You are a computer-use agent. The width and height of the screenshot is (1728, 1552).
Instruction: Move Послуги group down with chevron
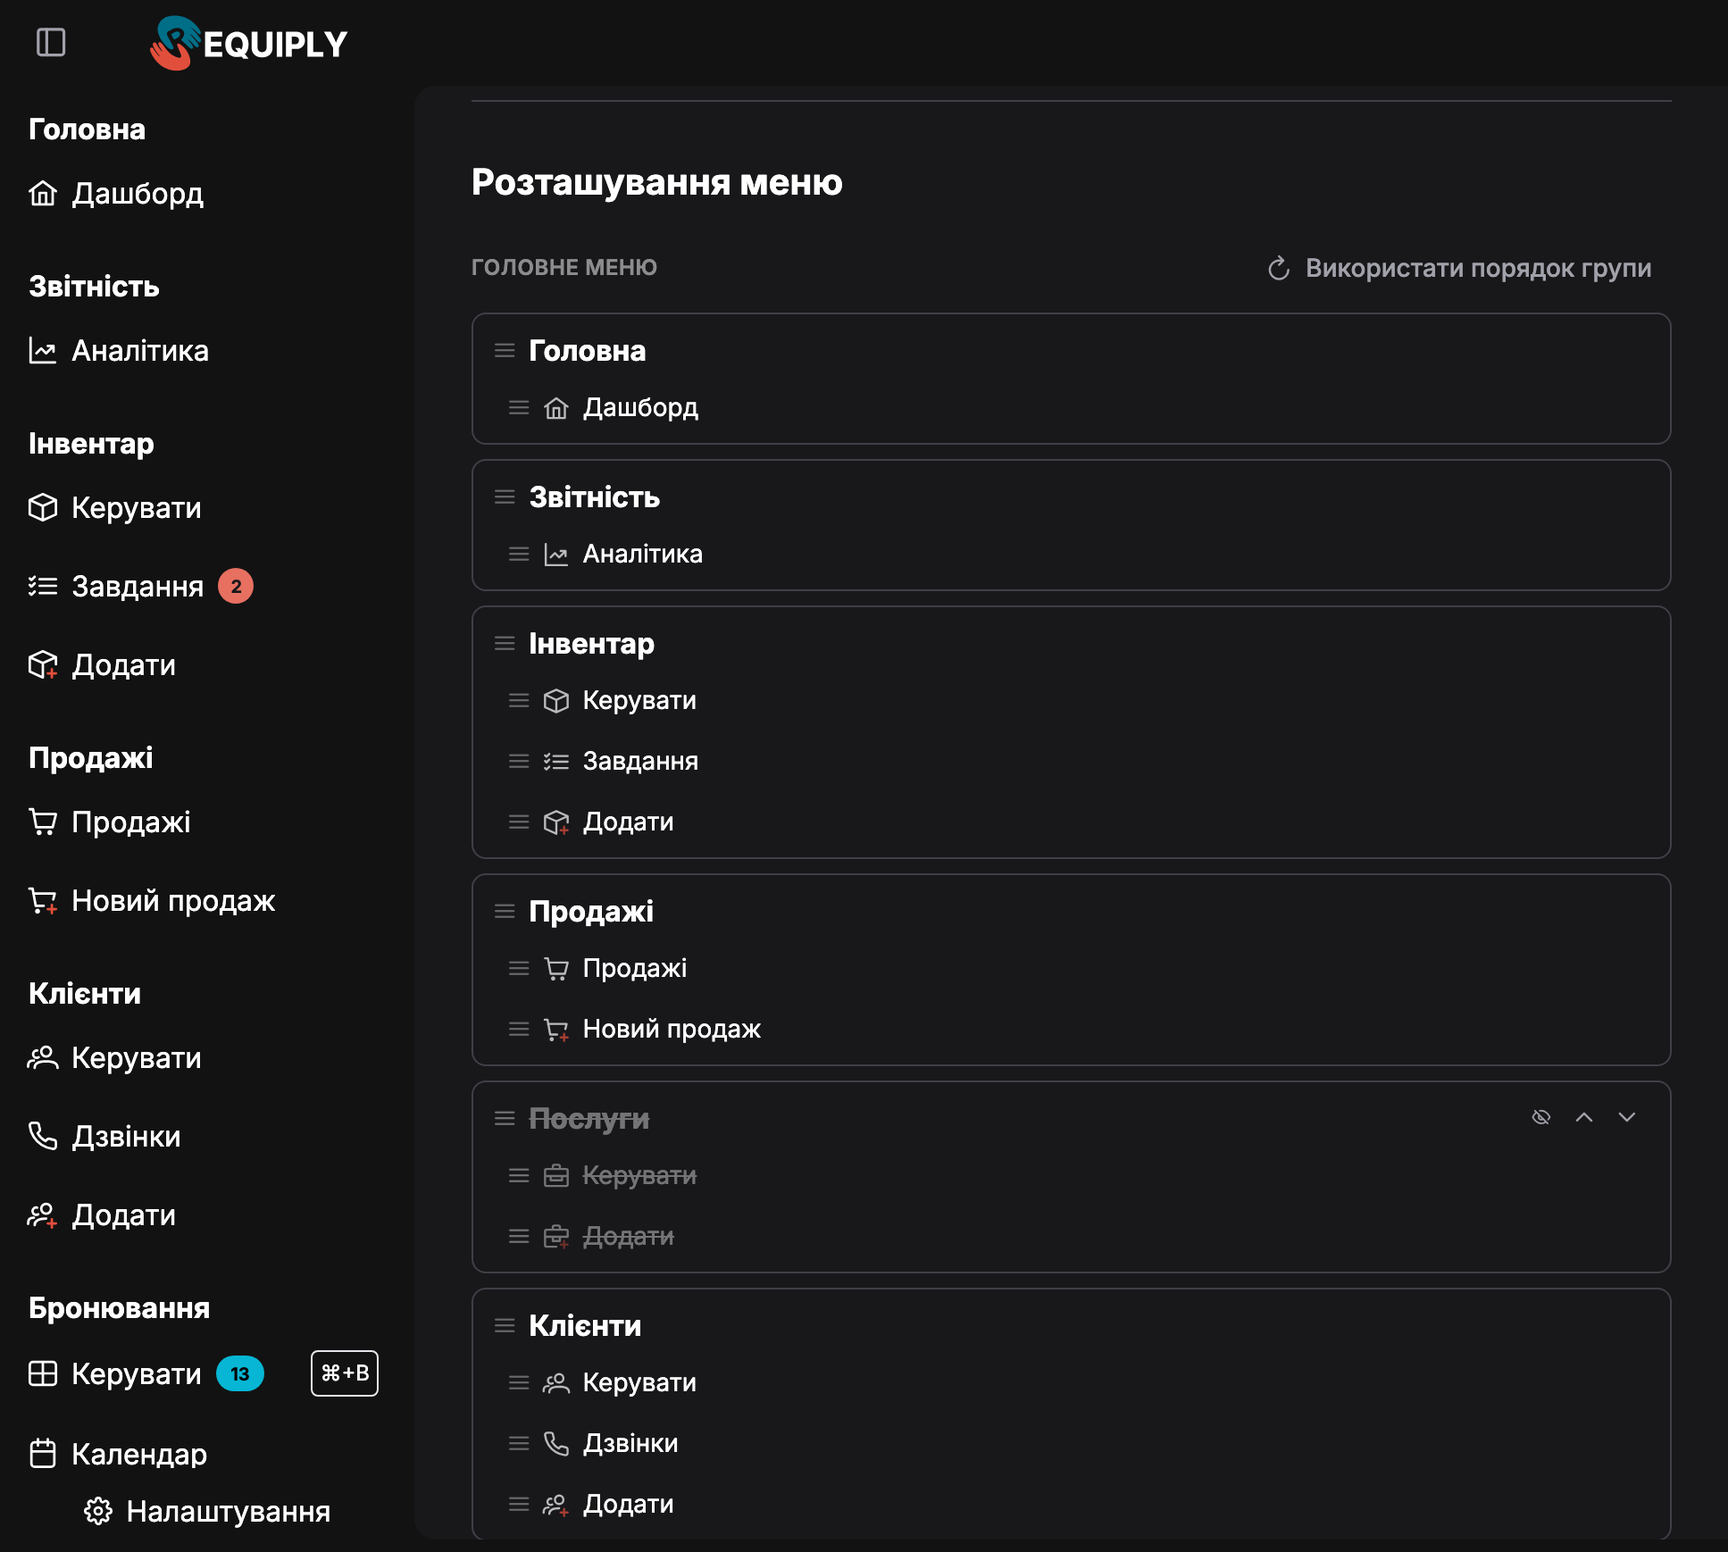1627,1117
